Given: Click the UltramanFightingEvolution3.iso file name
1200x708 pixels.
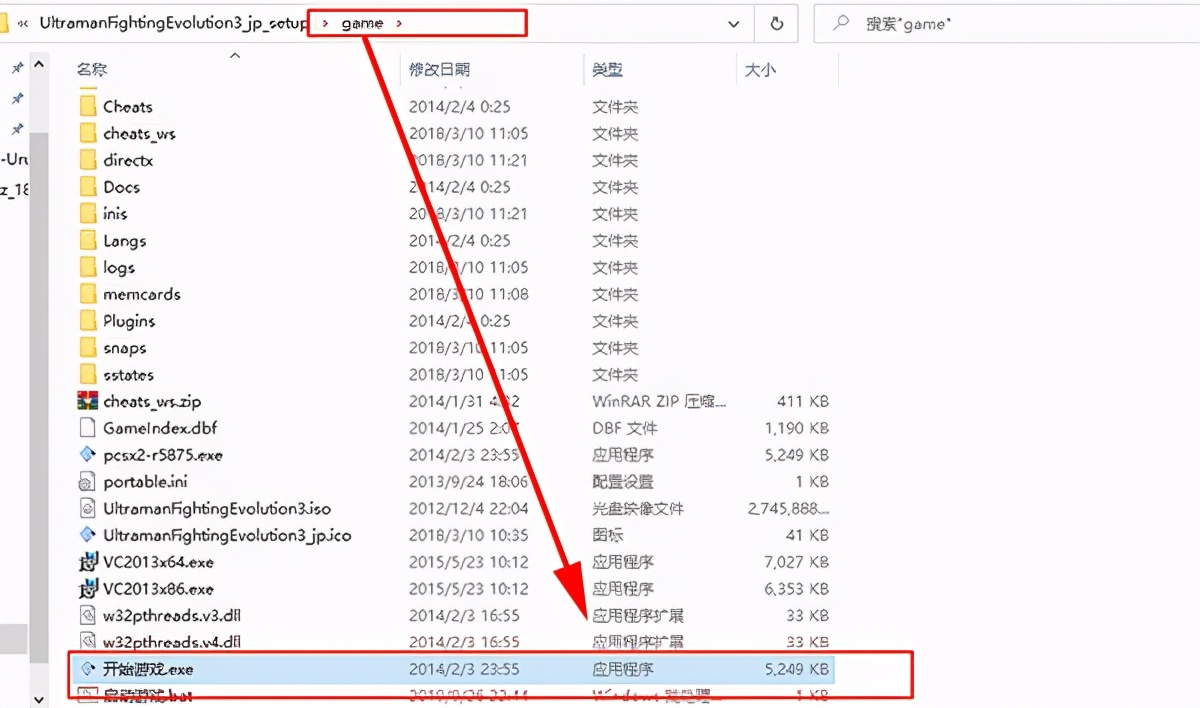Looking at the screenshot, I should point(217,508).
